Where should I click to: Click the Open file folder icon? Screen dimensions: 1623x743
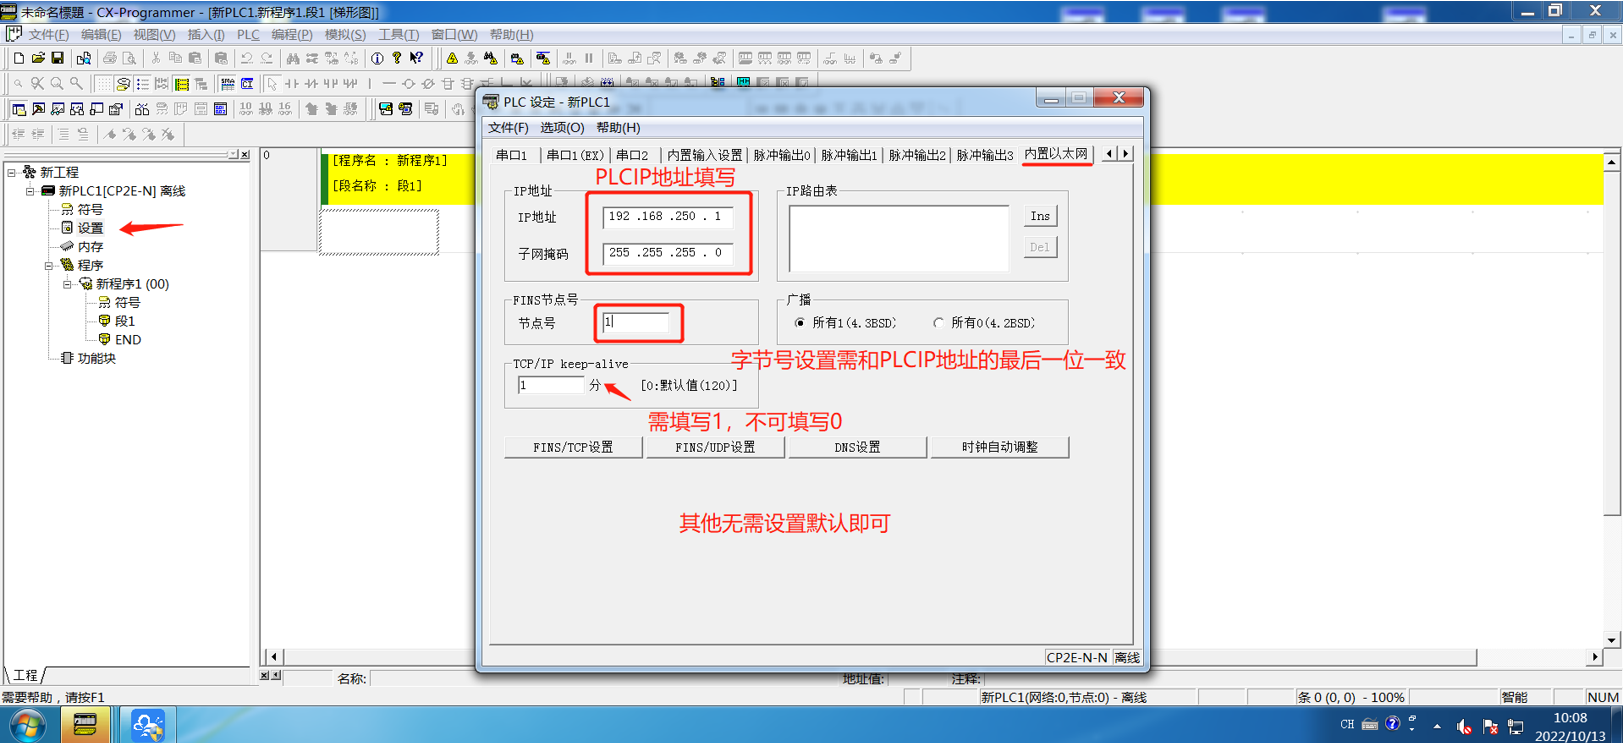[38, 59]
